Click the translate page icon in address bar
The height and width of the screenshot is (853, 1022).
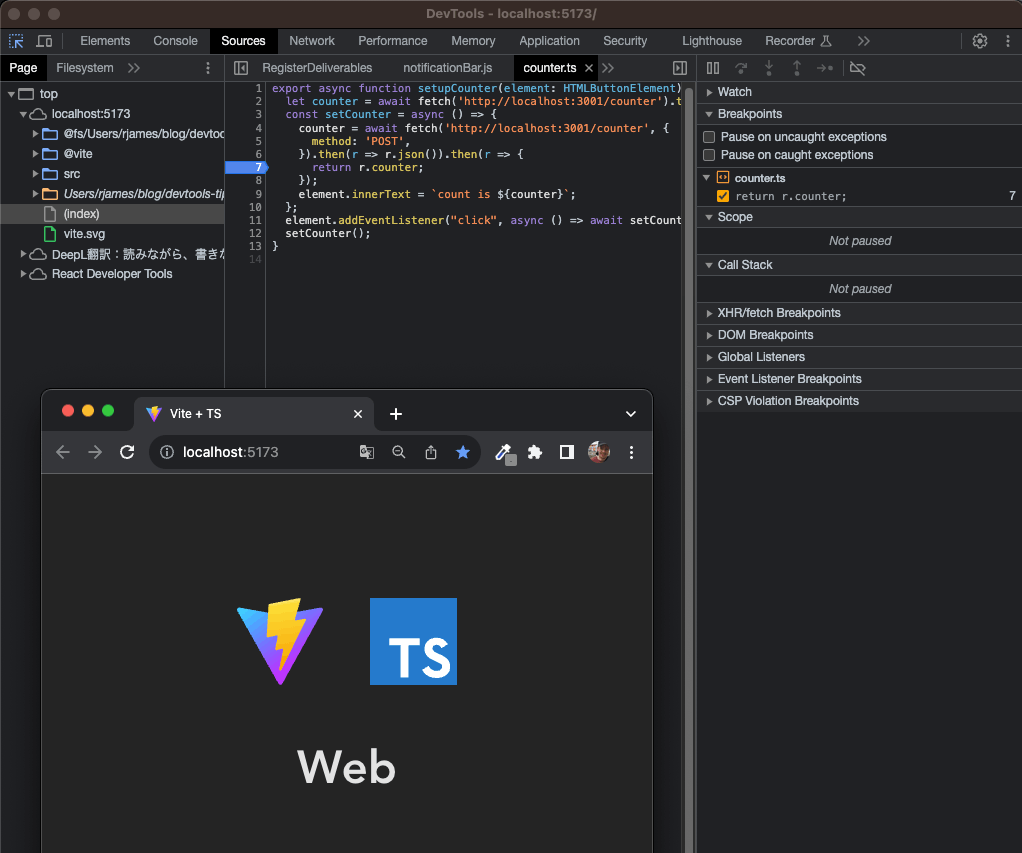367,452
